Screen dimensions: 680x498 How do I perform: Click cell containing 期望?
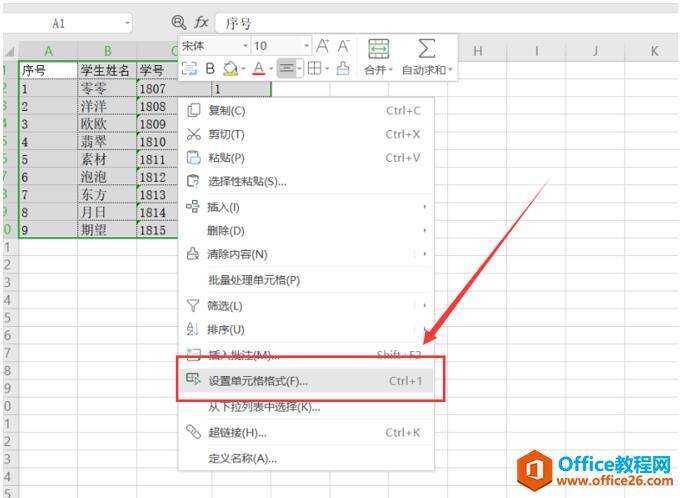107,230
